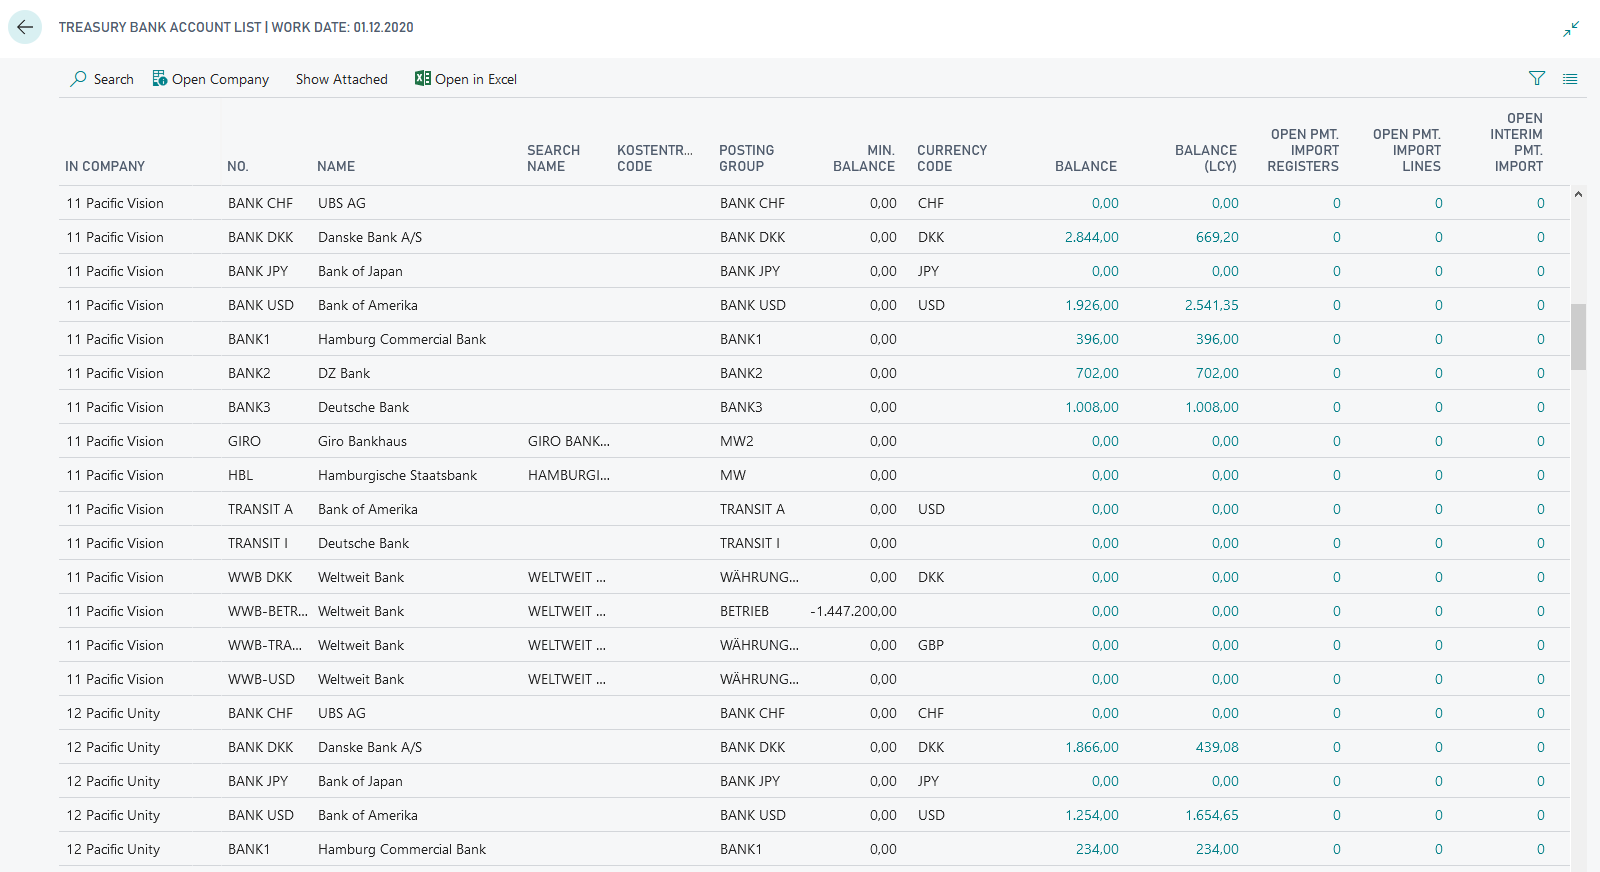Viewport: 1600px width, 872px height.
Task: Click balance 1.008,00 for Deutsche Bank BANK3
Action: pyautogui.click(x=1091, y=407)
